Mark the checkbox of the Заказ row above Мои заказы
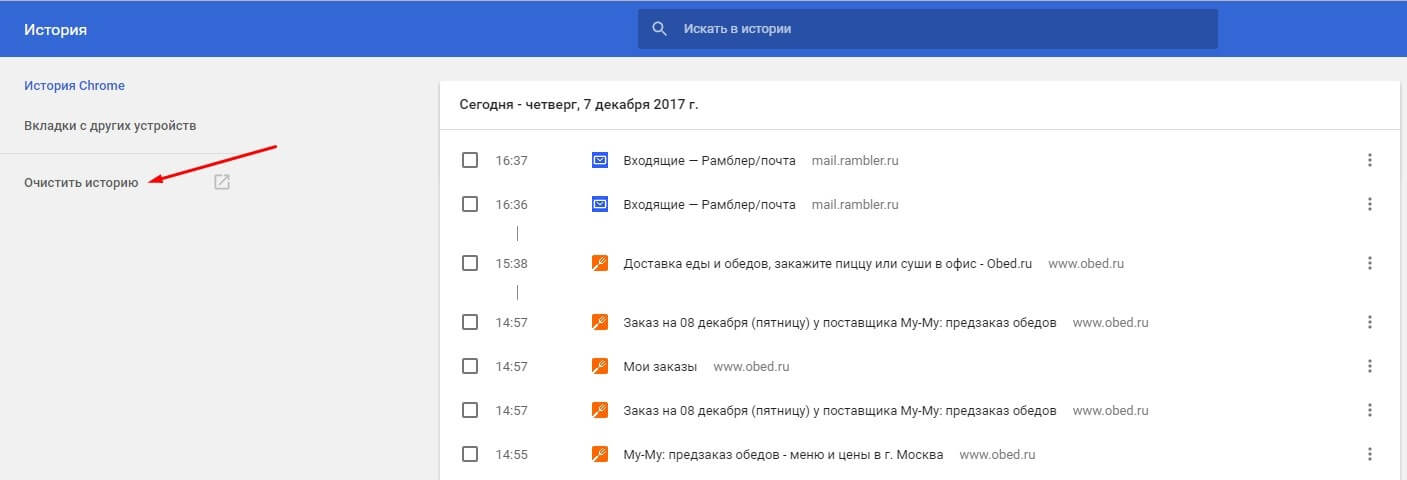 pyautogui.click(x=470, y=322)
